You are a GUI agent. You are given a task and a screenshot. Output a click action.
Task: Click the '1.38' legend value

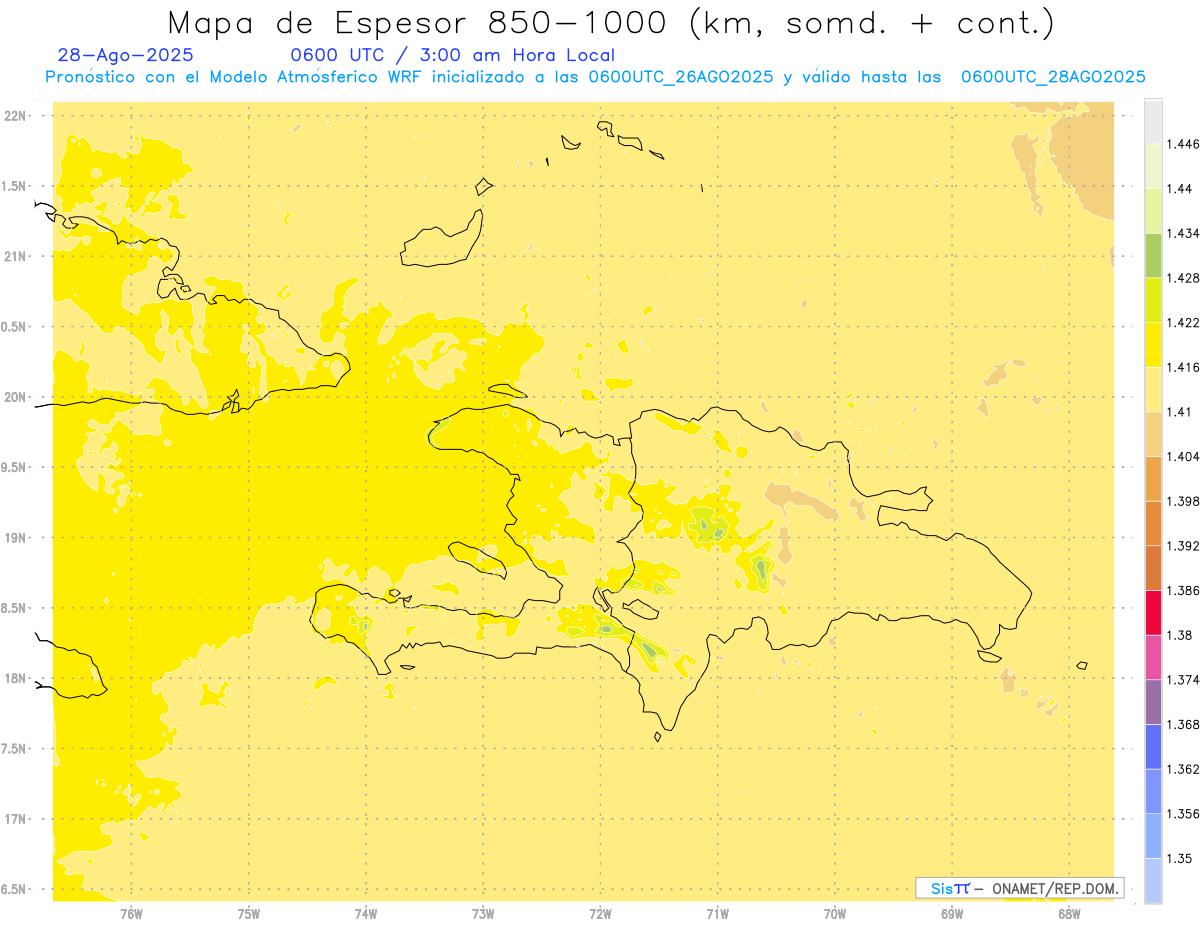[1180, 635]
